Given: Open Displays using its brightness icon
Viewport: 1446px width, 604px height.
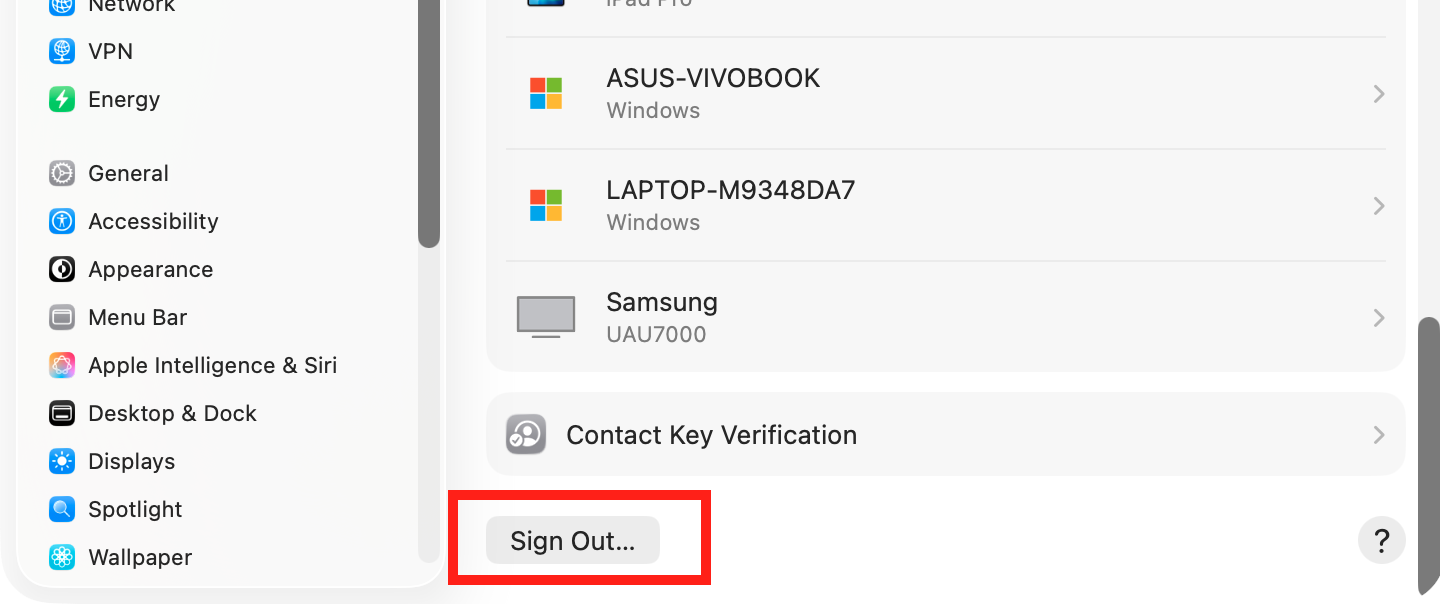Looking at the screenshot, I should 61,461.
